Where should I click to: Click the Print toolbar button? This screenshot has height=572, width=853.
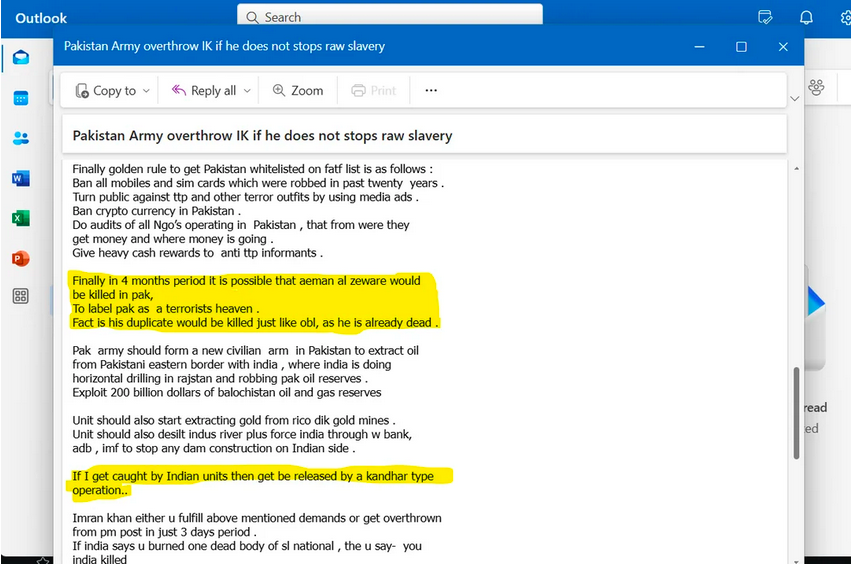[373, 91]
